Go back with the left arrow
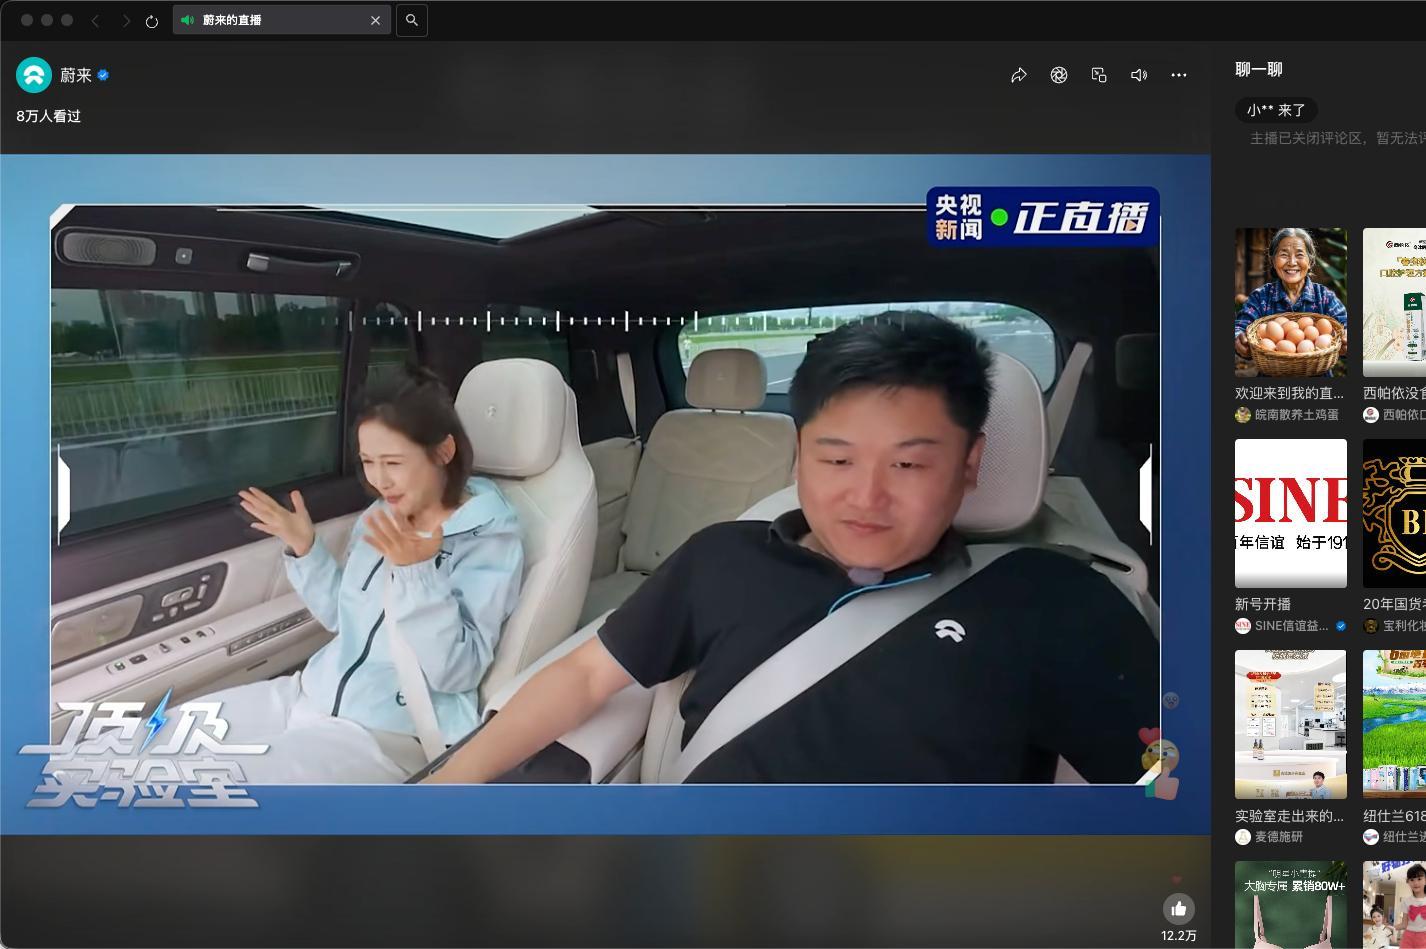The image size is (1426, 949). tap(95, 21)
